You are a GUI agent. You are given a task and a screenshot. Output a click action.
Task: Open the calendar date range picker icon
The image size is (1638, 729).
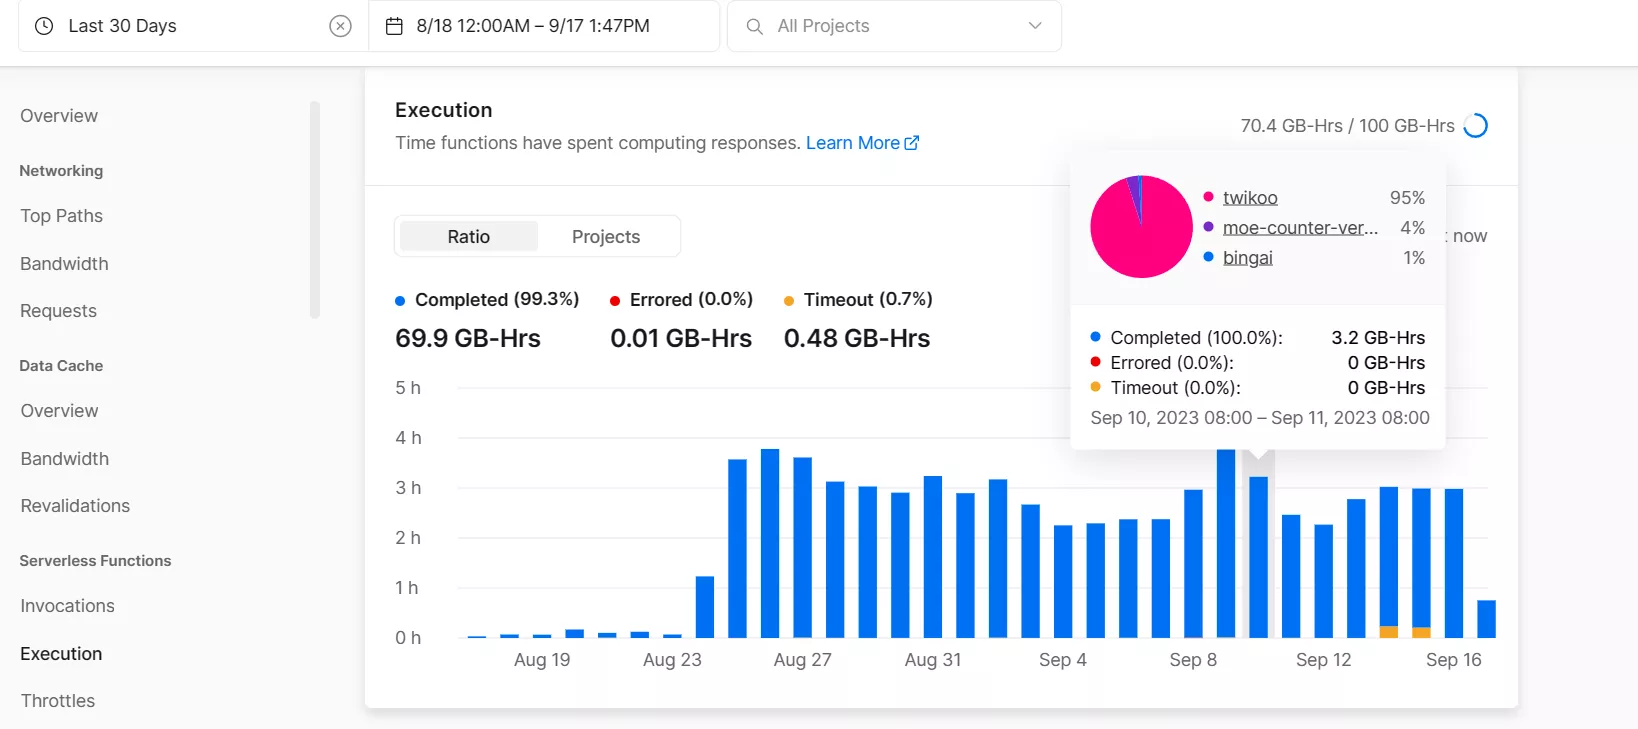[x=394, y=26]
